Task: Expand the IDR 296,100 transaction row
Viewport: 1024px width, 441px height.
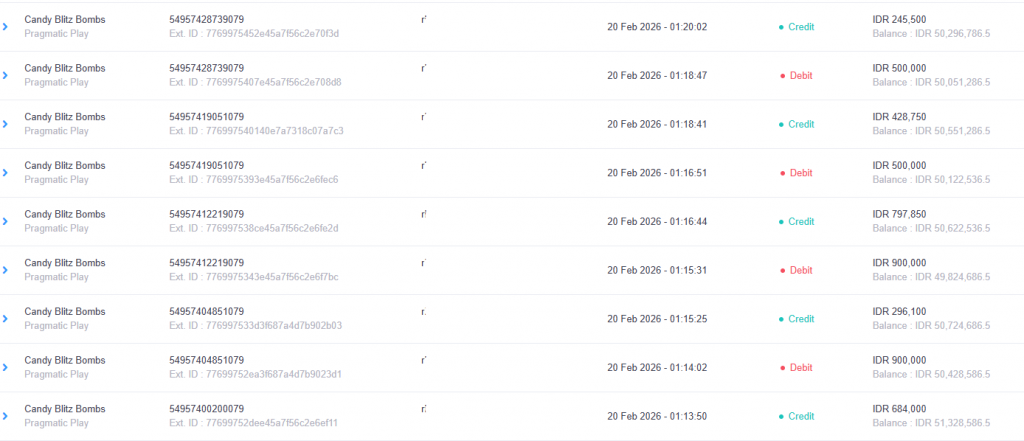Action: [x=5, y=319]
